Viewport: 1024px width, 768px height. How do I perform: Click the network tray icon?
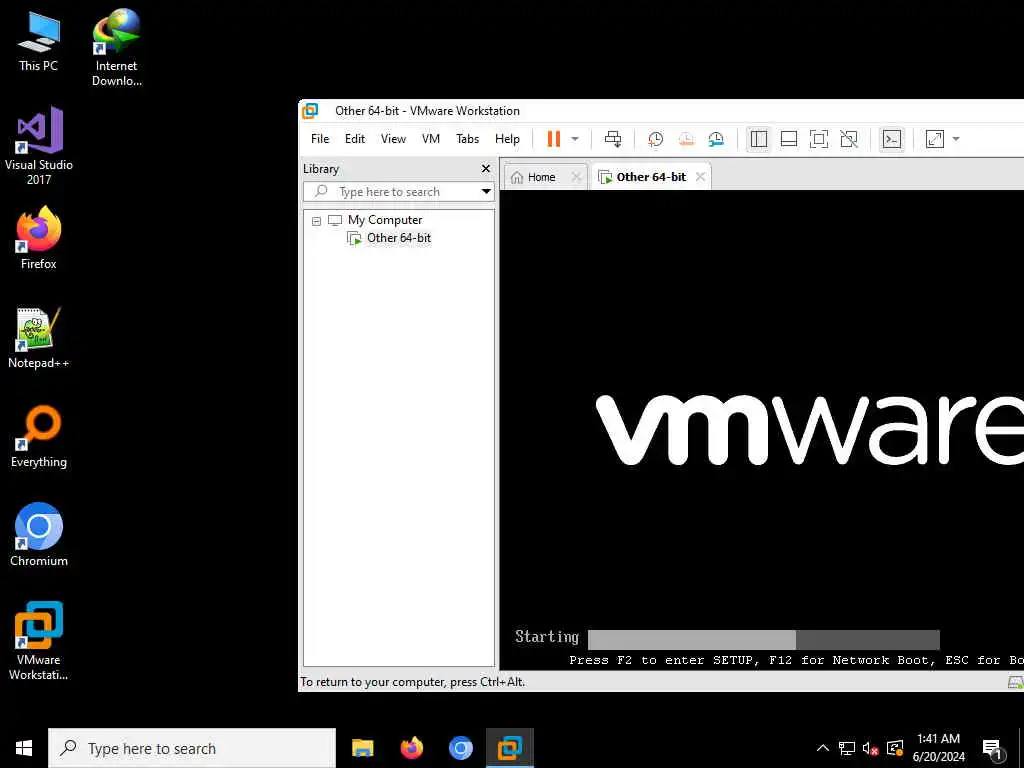847,748
